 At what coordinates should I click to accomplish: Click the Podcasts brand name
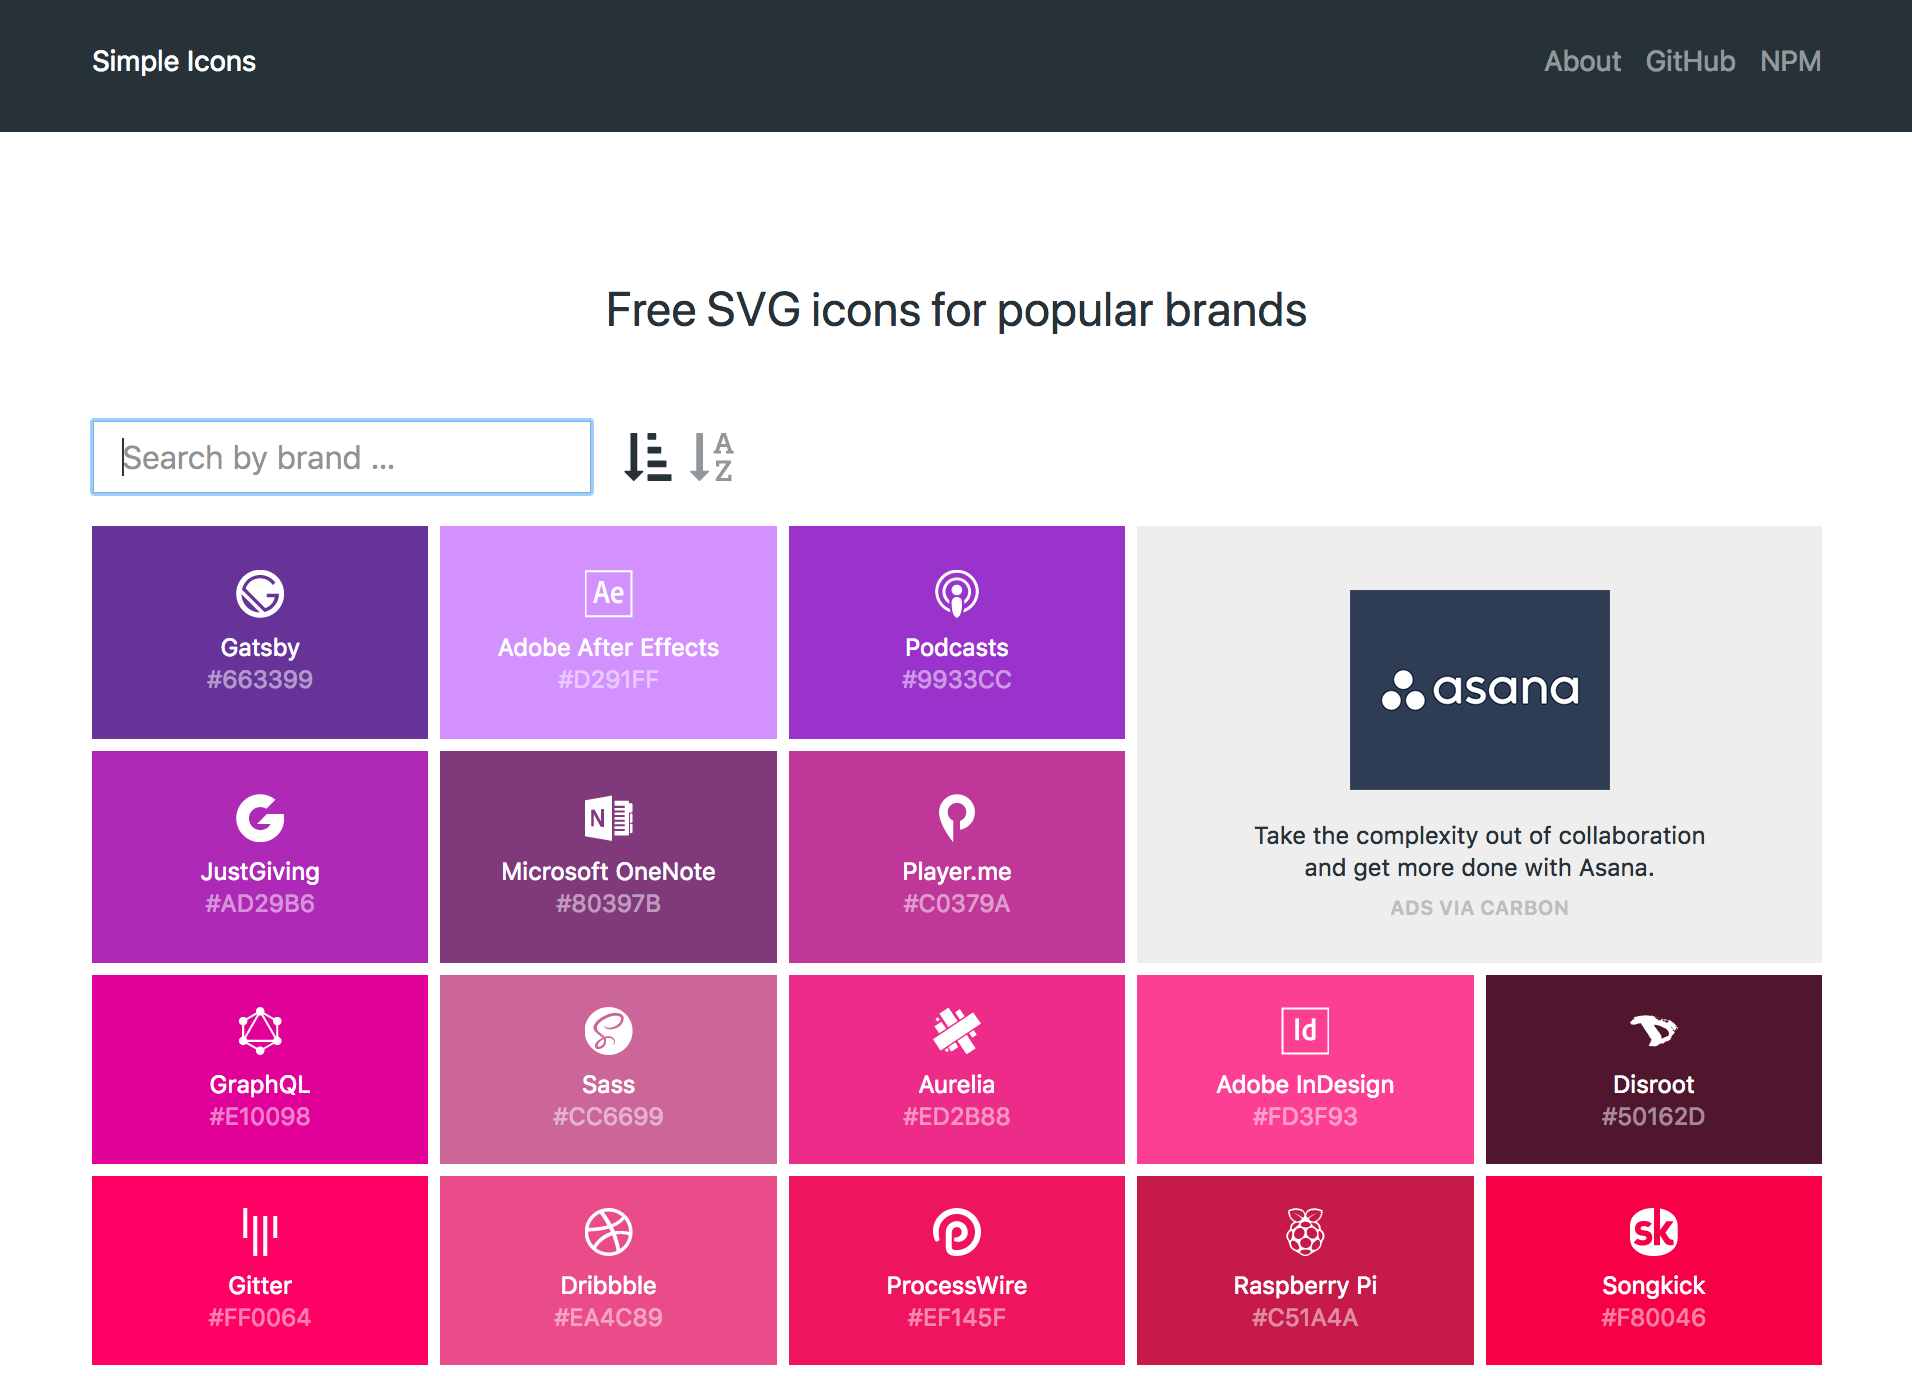957,648
